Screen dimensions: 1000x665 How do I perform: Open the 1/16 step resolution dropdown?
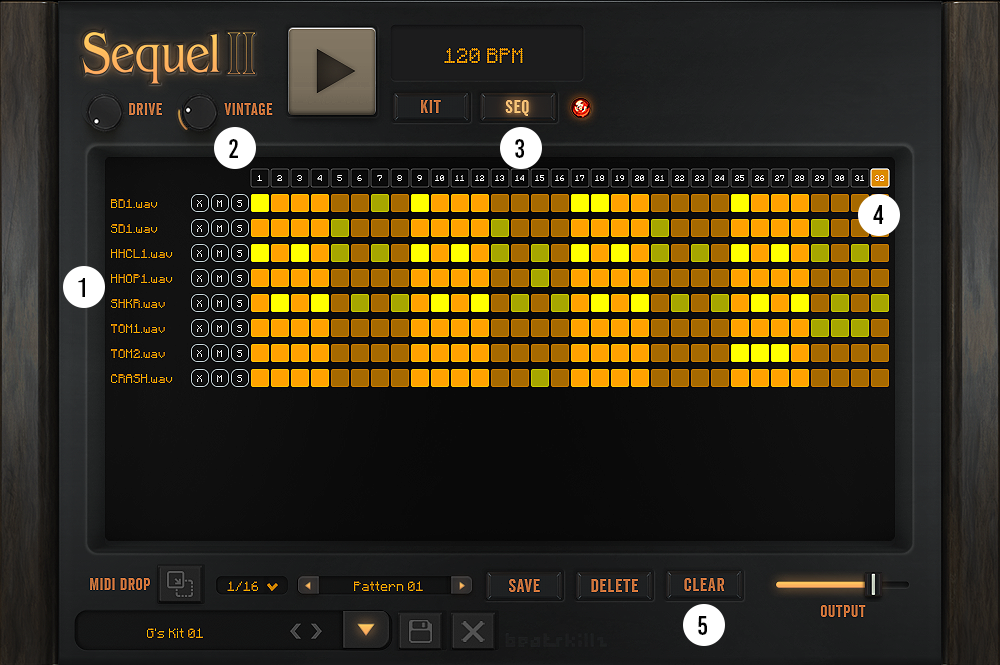(252, 586)
